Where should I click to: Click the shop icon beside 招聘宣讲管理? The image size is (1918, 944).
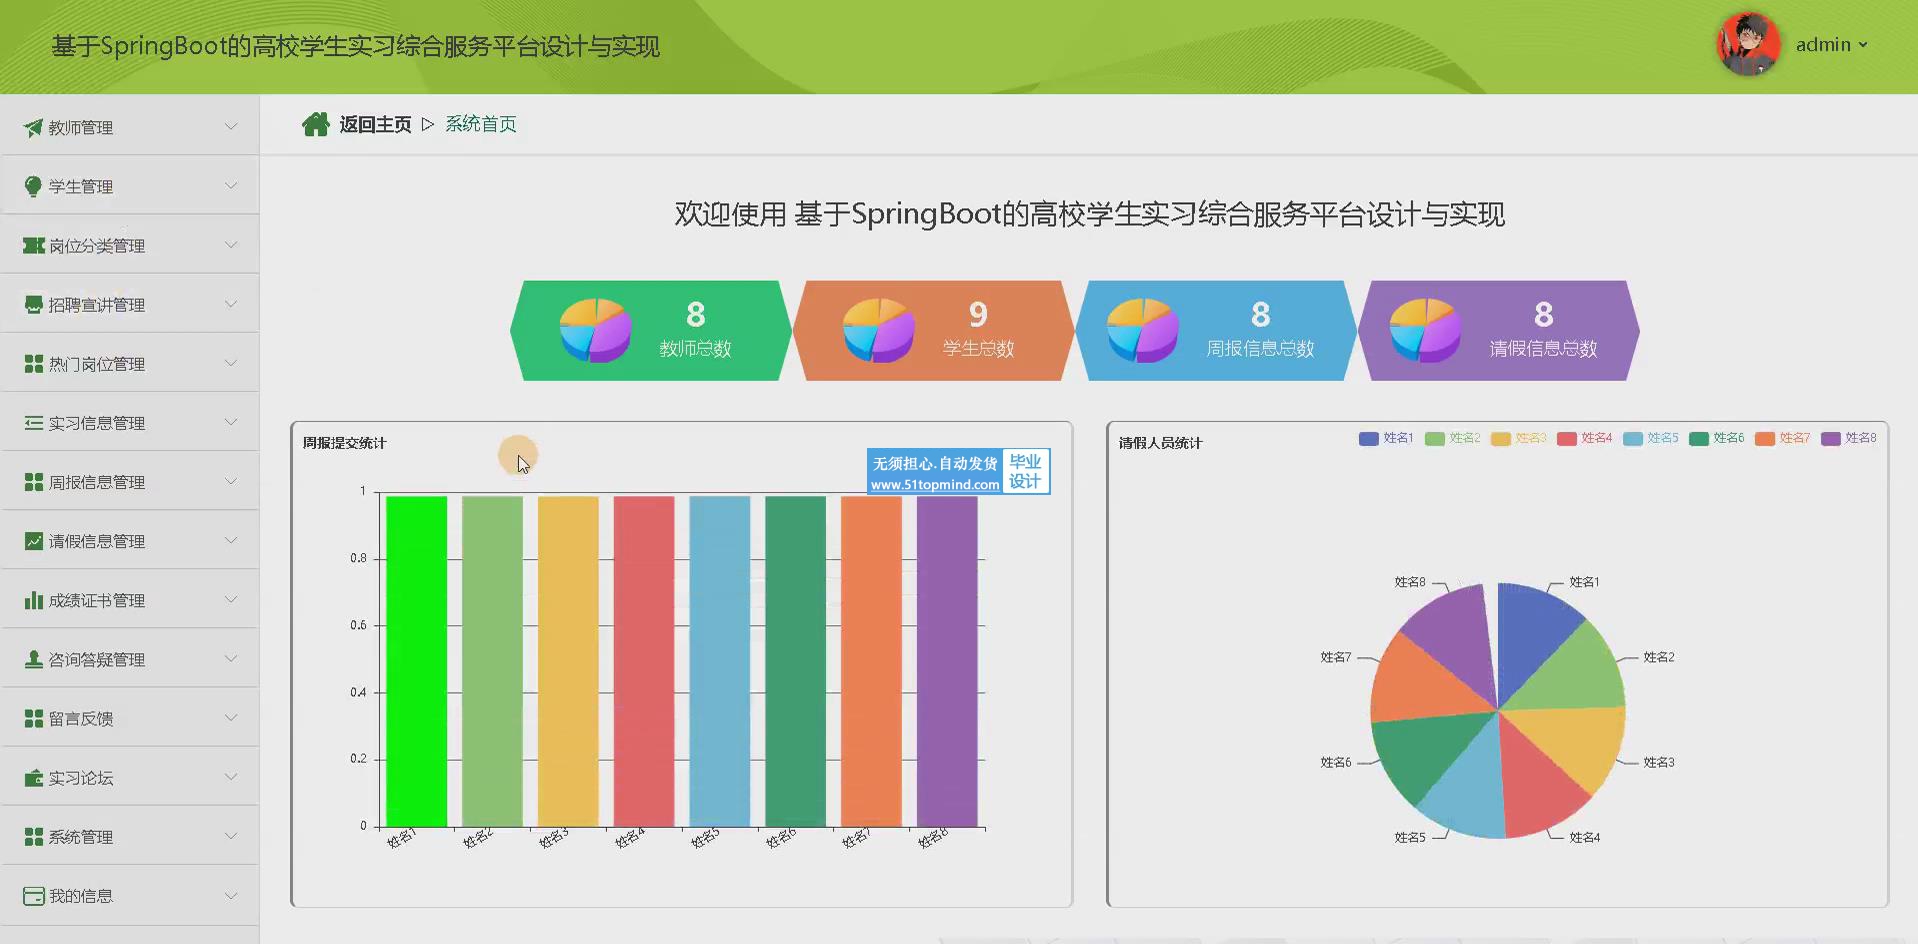click(34, 305)
